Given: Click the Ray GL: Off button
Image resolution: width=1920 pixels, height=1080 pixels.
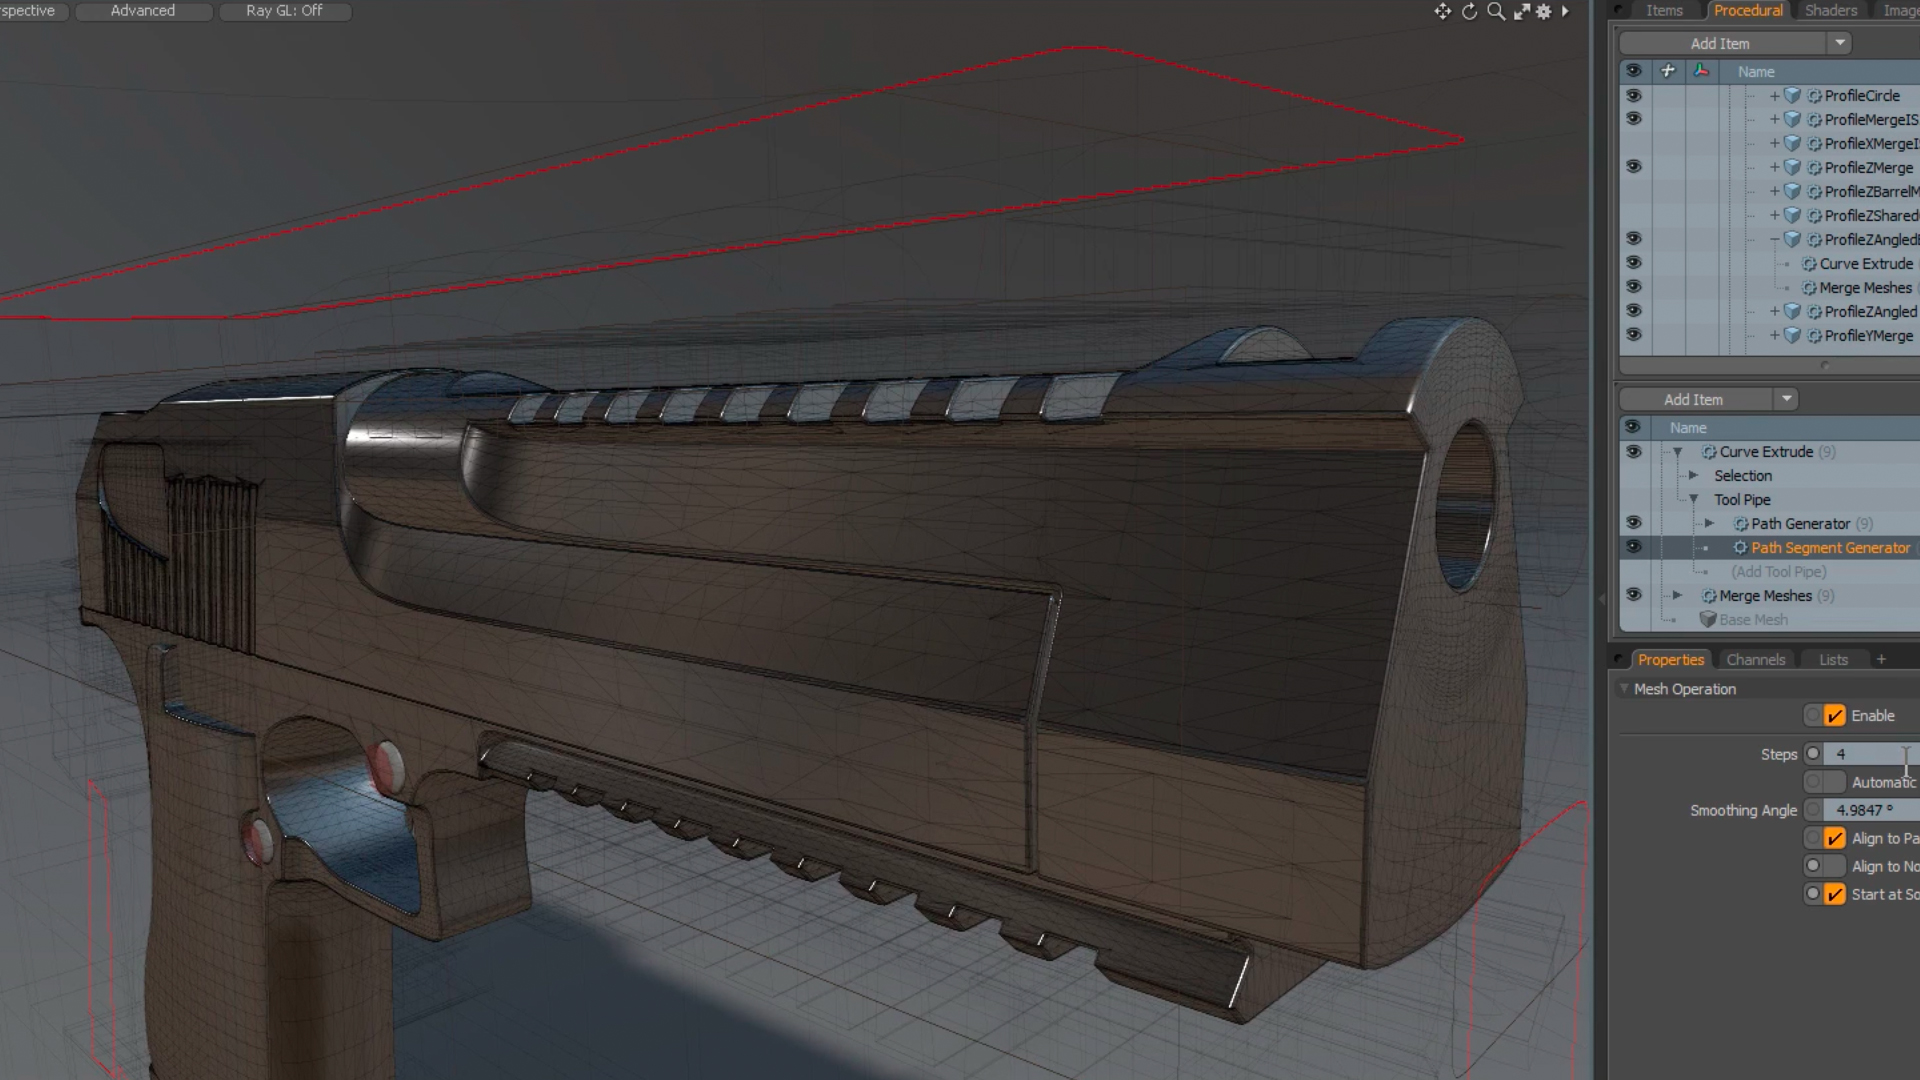Looking at the screenshot, I should (x=286, y=11).
